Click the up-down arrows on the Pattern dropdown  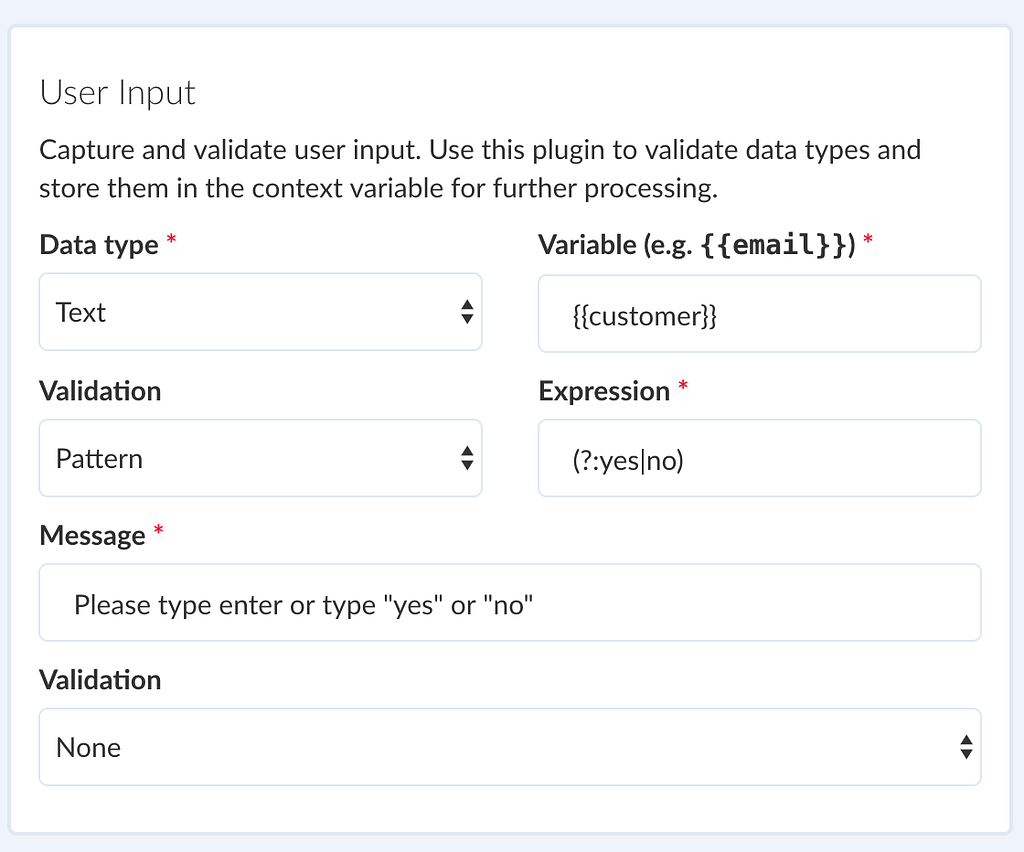pos(467,459)
